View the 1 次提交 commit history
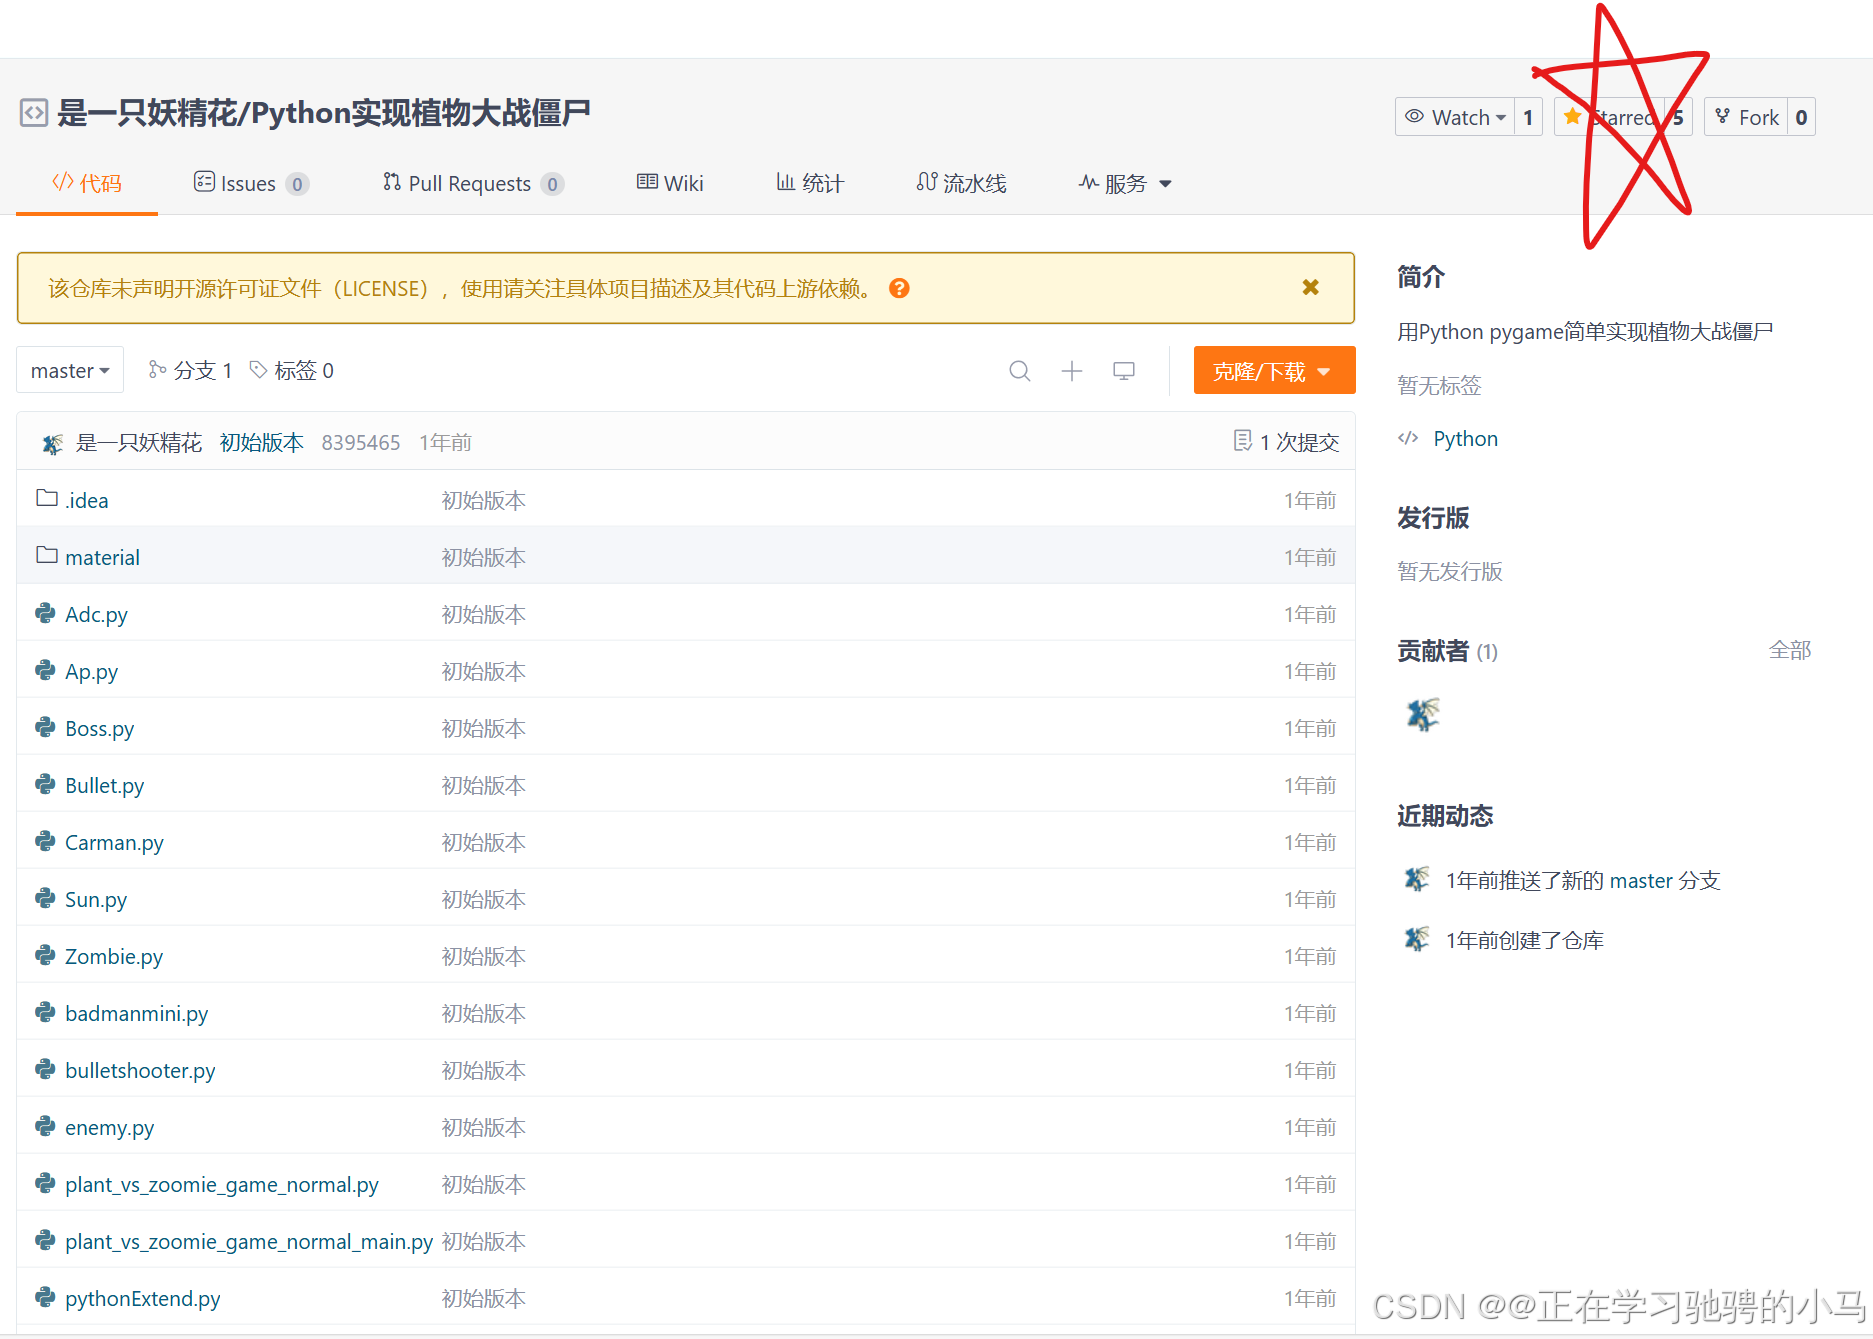 (x=1286, y=442)
